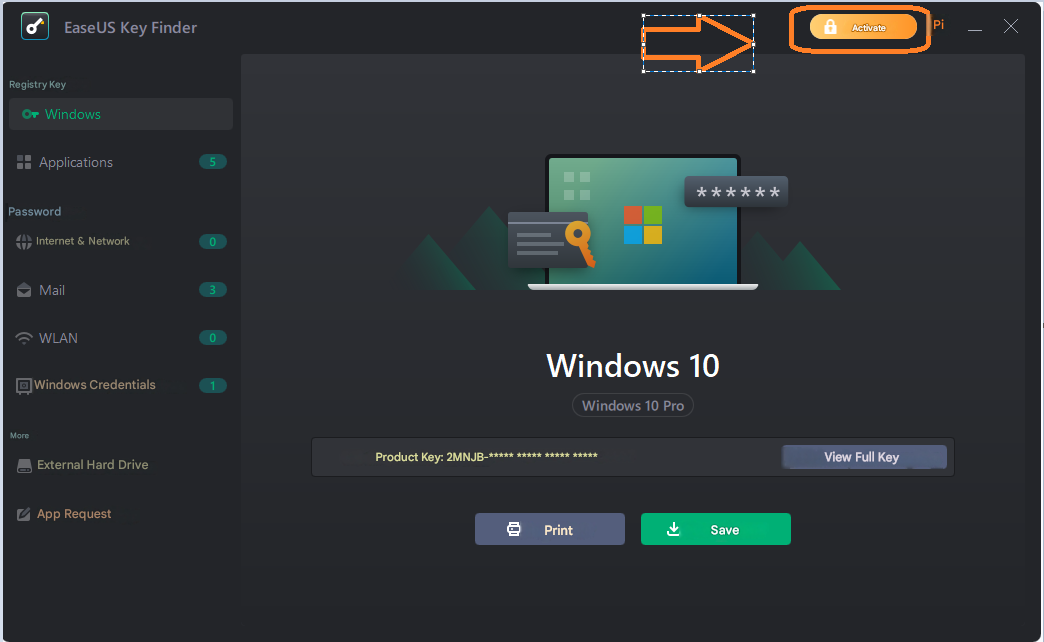Screen dimensions: 1044x642
Task: Open Windows Credentials section
Action: coord(121,385)
